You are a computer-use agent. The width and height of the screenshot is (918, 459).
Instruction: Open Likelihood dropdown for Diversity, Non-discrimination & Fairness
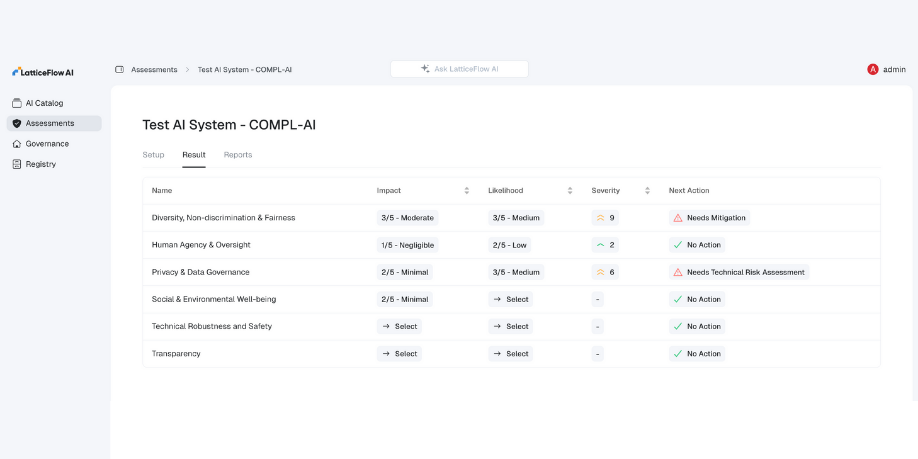tap(516, 218)
